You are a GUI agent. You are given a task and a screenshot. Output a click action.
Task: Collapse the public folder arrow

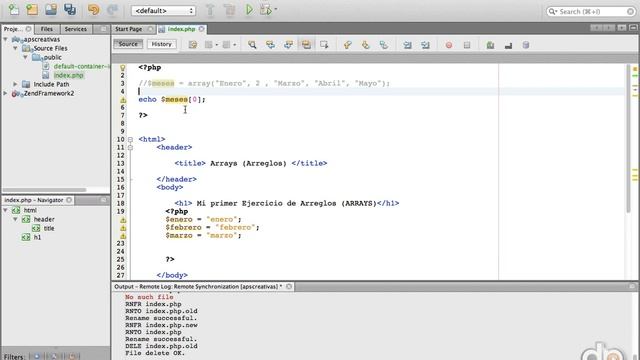(25, 58)
